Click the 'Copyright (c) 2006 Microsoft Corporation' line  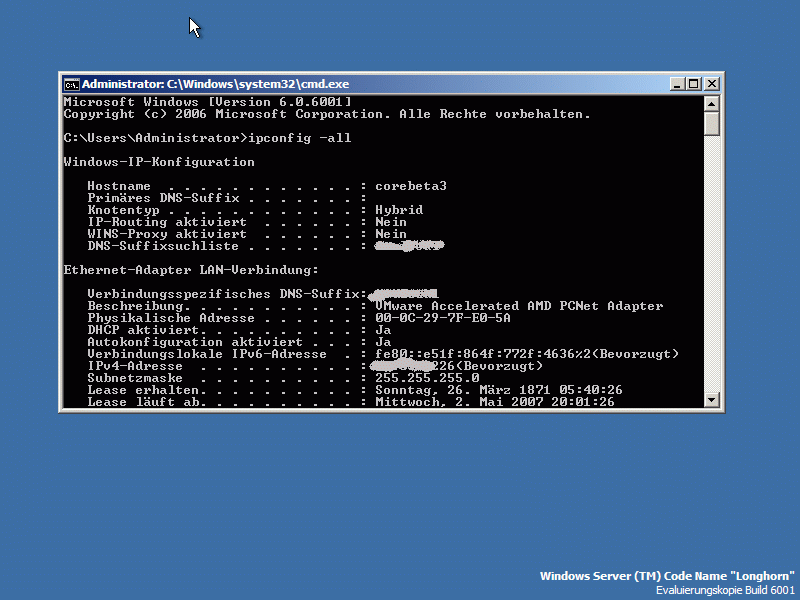pos(227,114)
